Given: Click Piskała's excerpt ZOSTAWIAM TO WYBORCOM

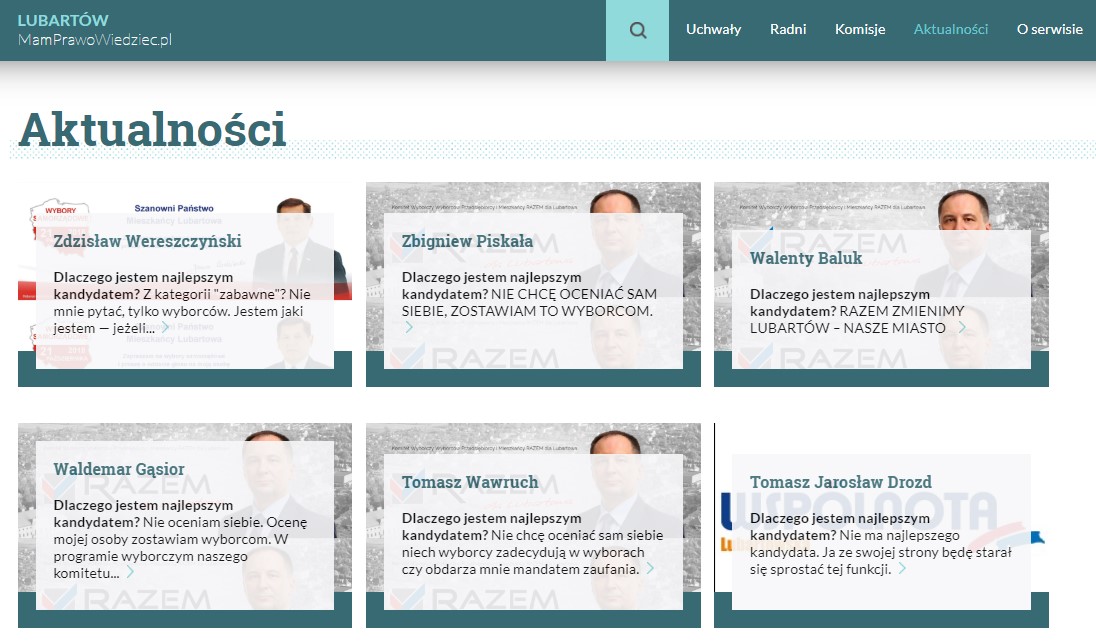Looking at the screenshot, I should coord(529,294).
